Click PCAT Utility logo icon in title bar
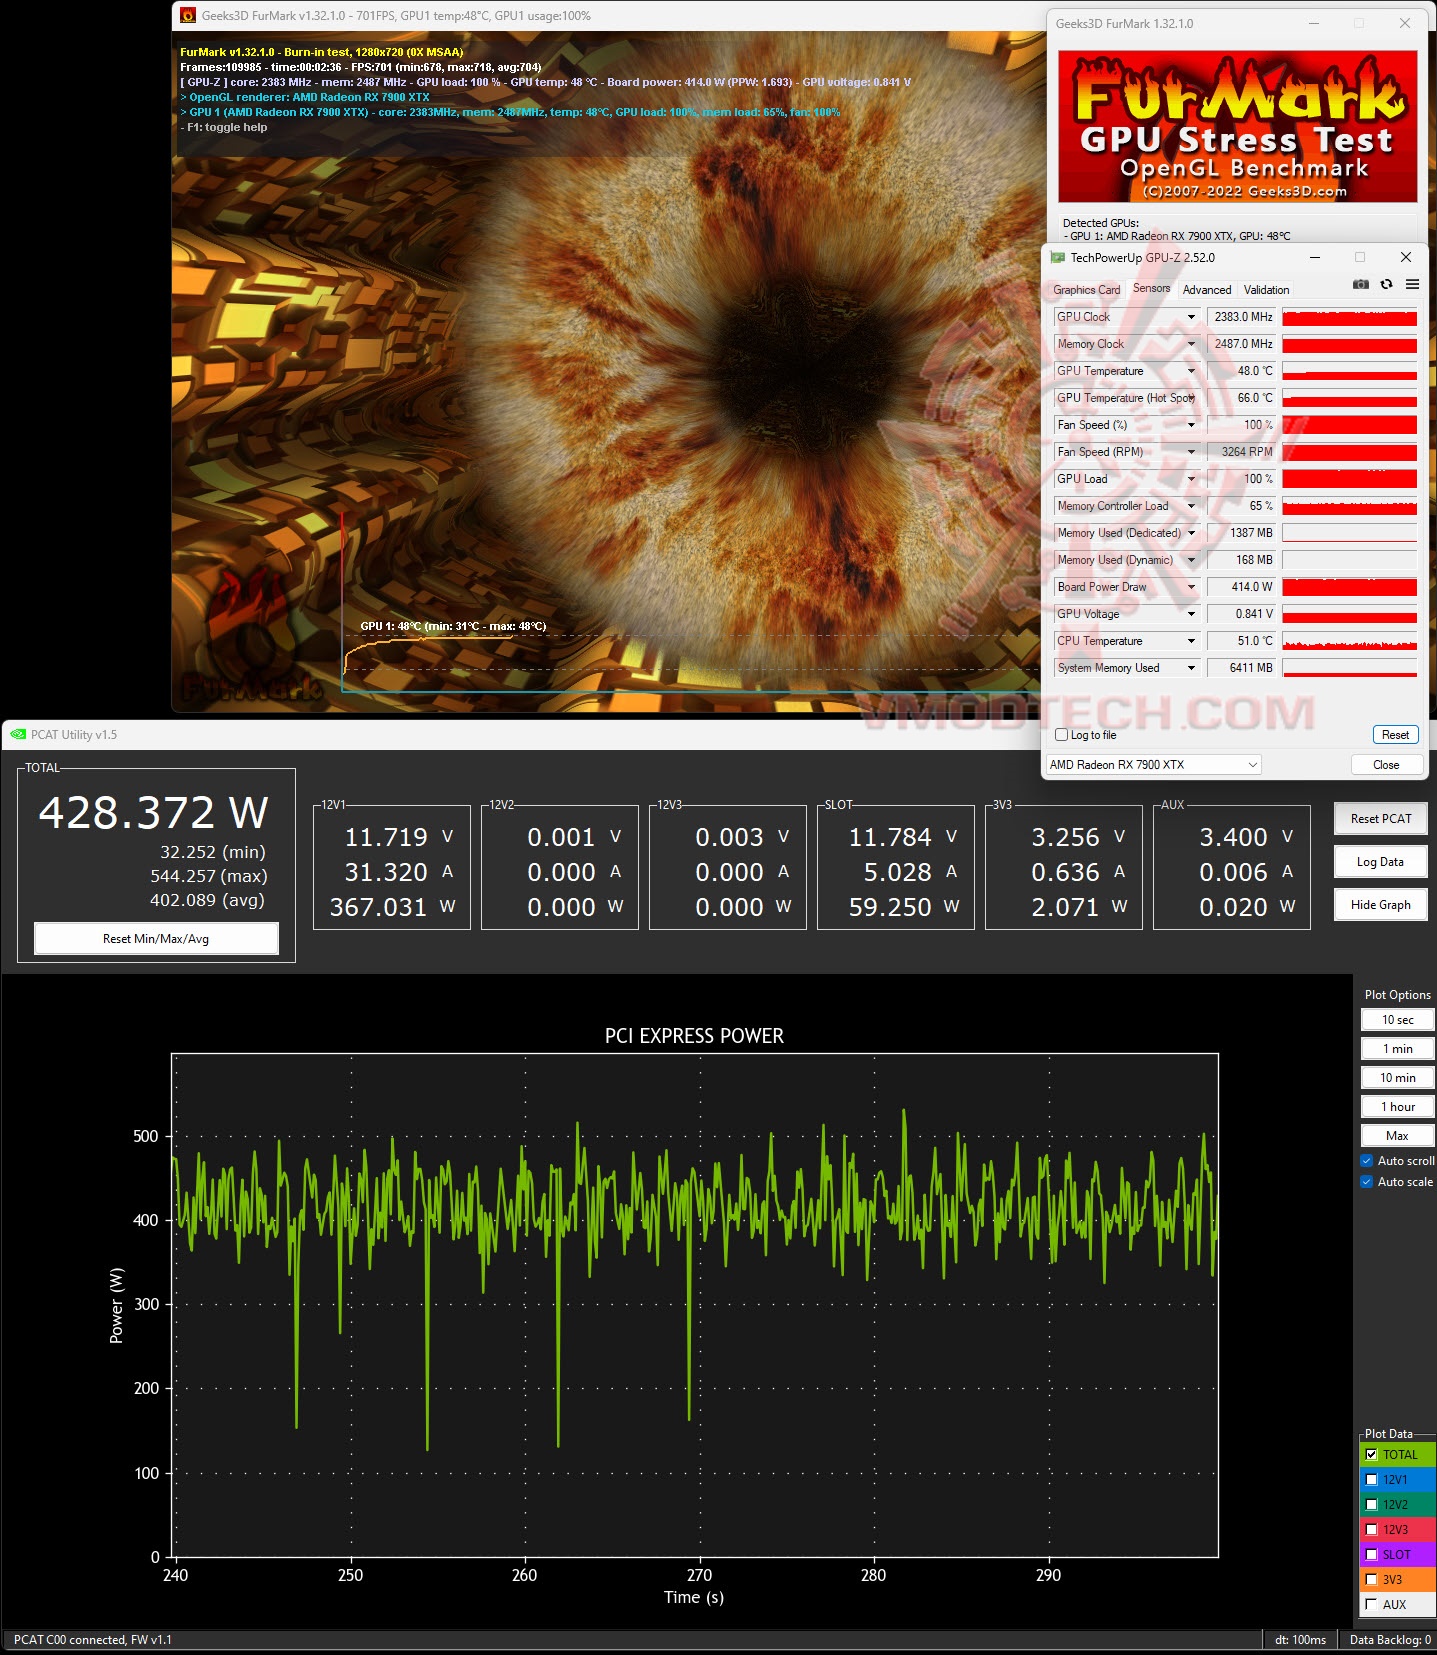This screenshot has width=1437, height=1655. coord(18,735)
